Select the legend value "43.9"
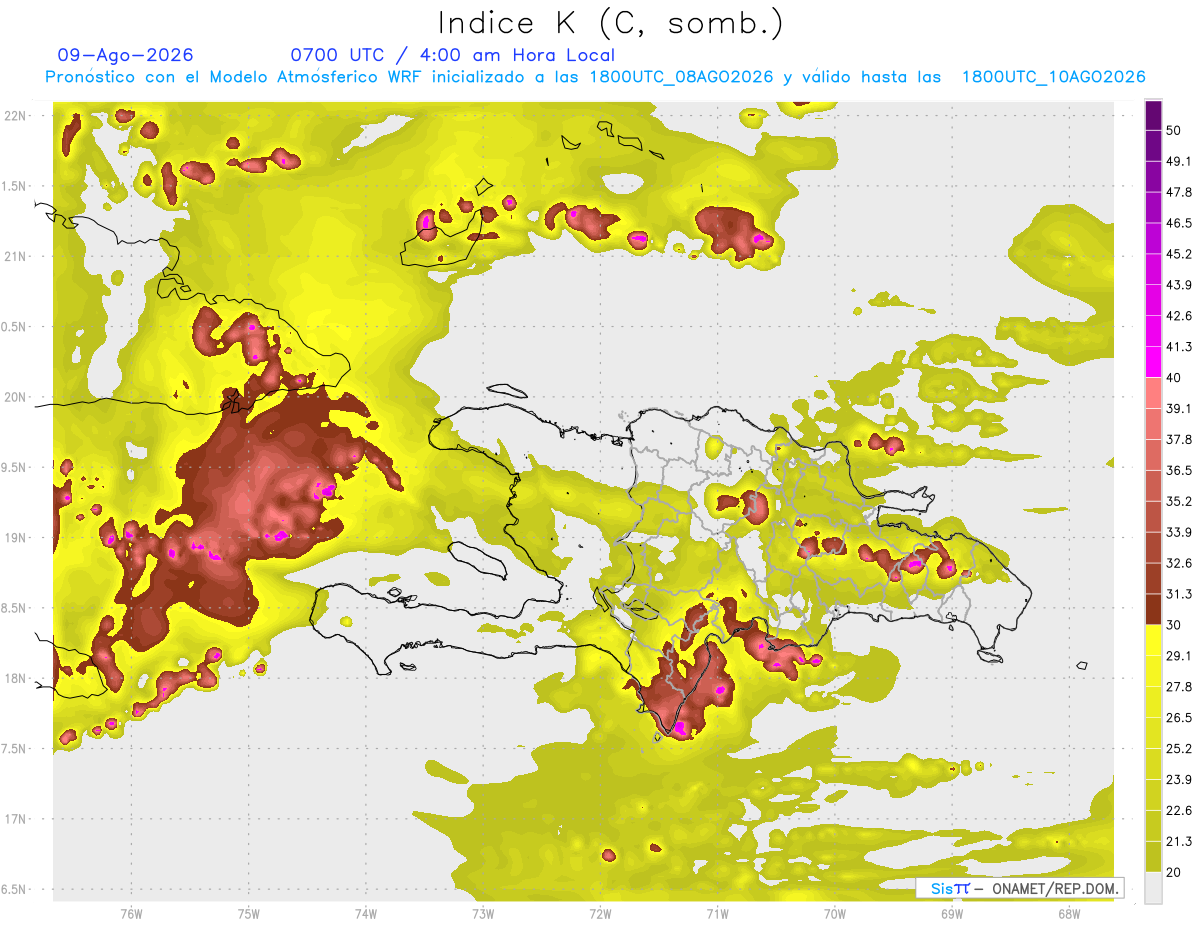1200x927 pixels. 1179,285
